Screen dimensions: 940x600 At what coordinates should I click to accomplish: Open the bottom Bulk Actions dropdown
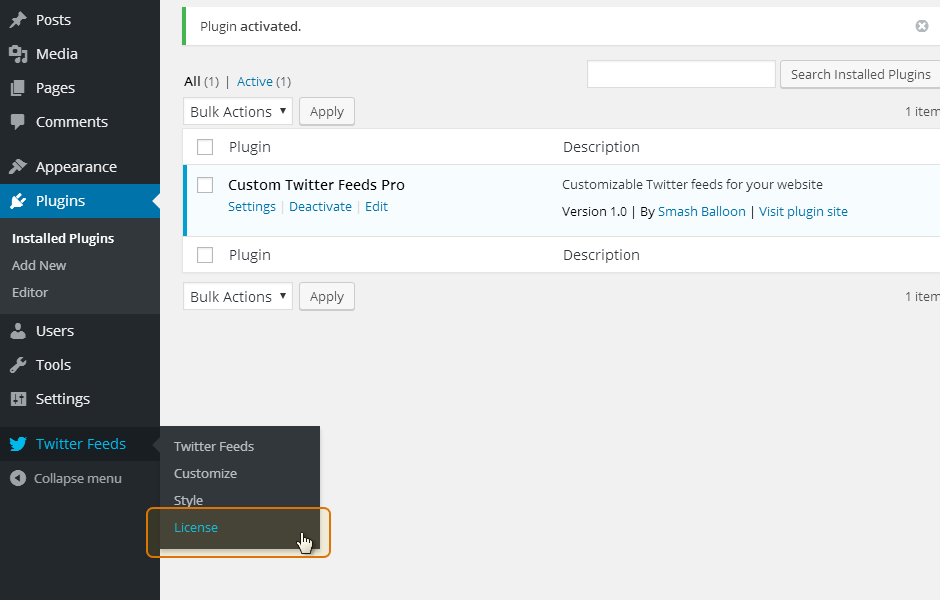237,297
